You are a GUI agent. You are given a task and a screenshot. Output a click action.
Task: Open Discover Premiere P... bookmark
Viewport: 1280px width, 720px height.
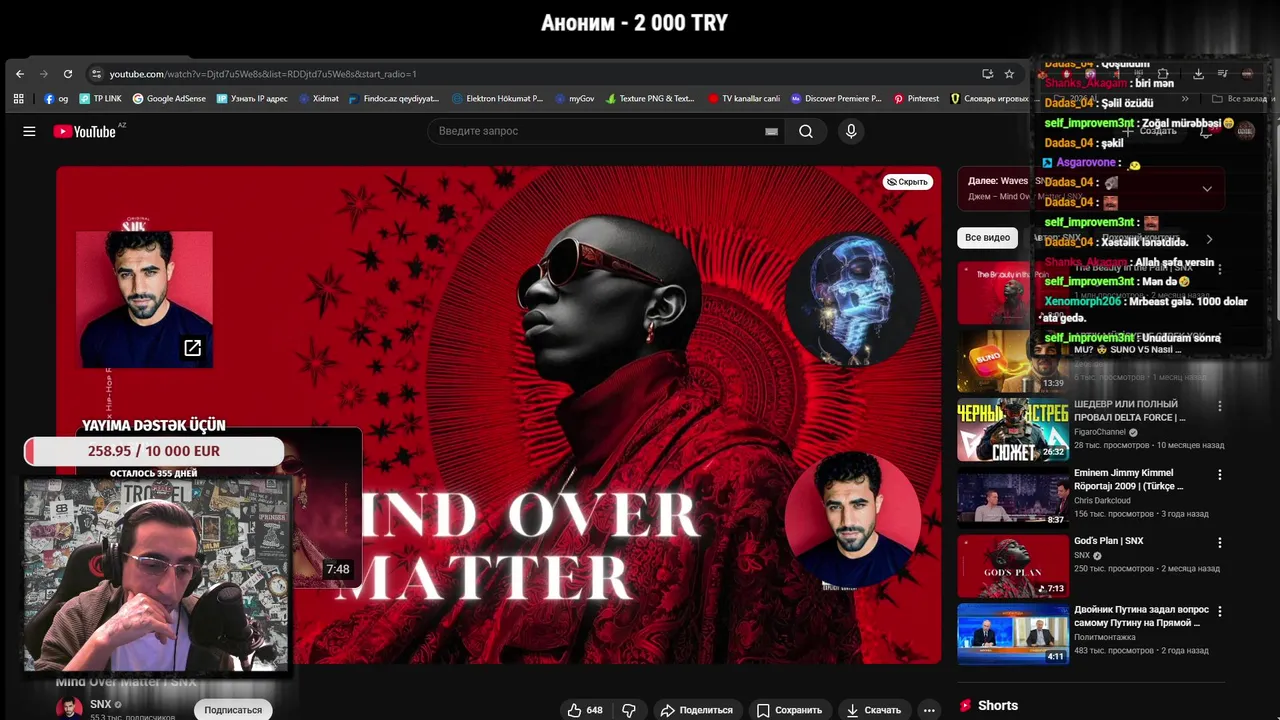(836, 99)
